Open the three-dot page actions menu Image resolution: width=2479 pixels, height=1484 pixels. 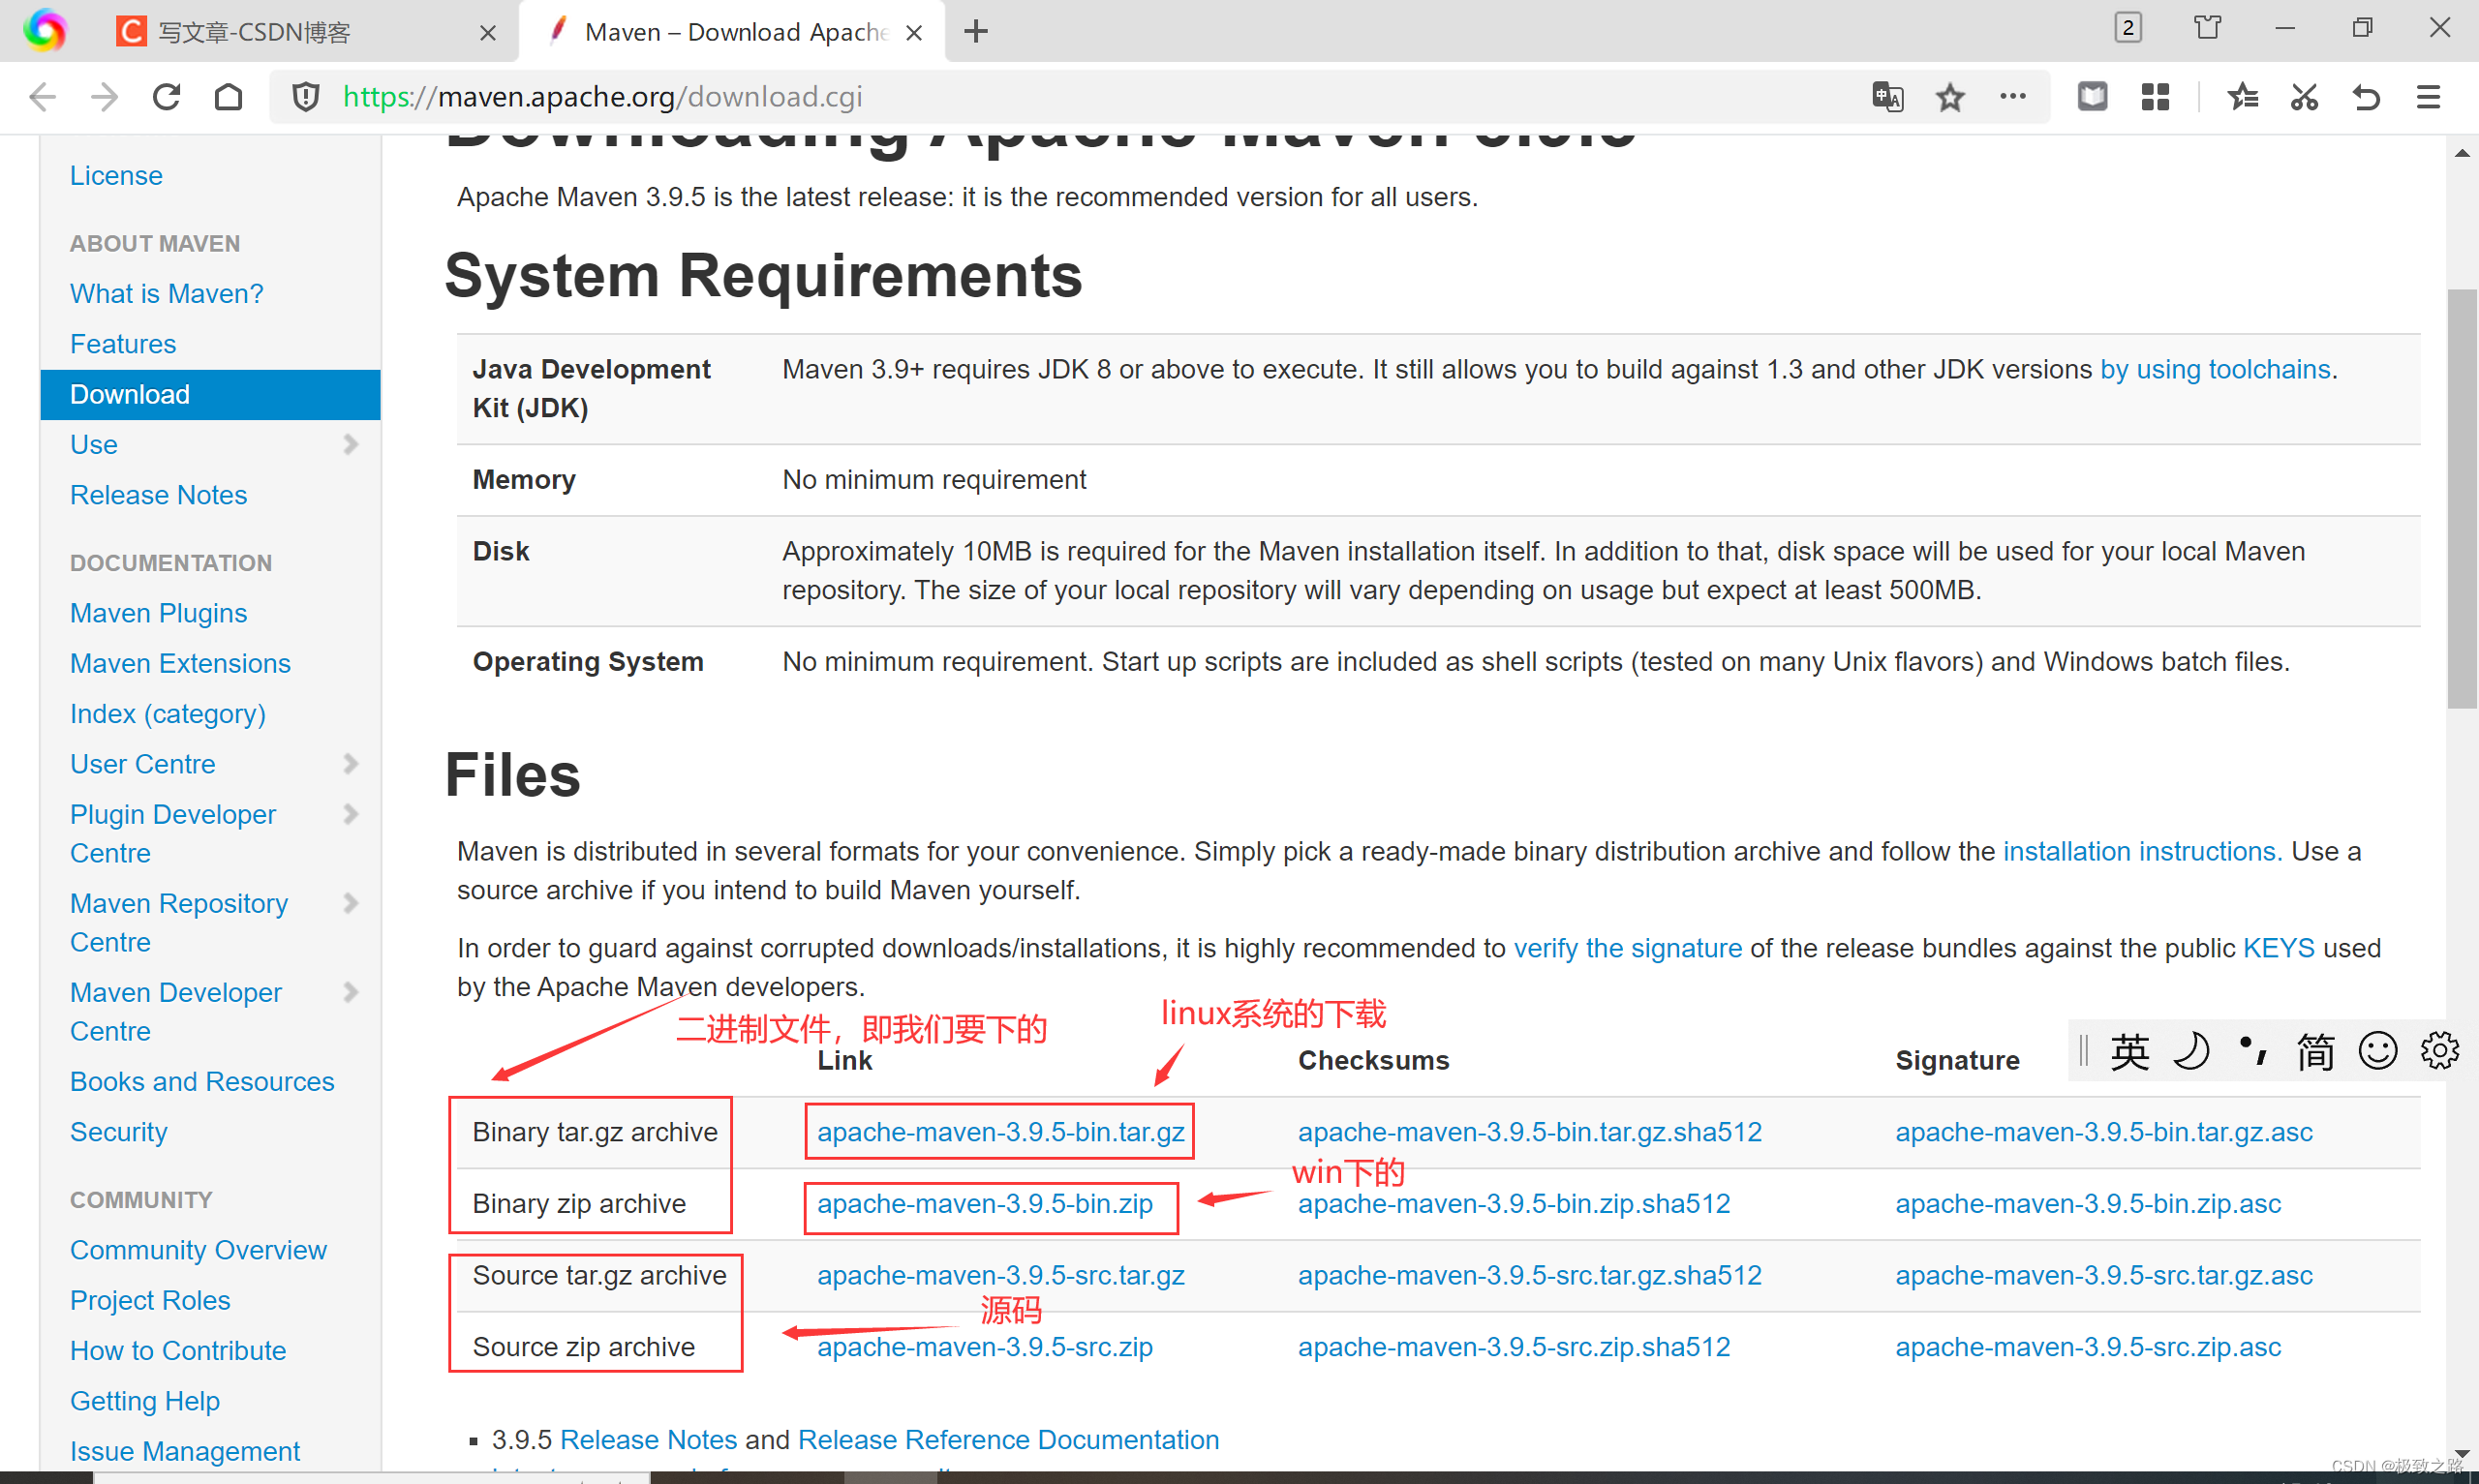(x=2012, y=97)
